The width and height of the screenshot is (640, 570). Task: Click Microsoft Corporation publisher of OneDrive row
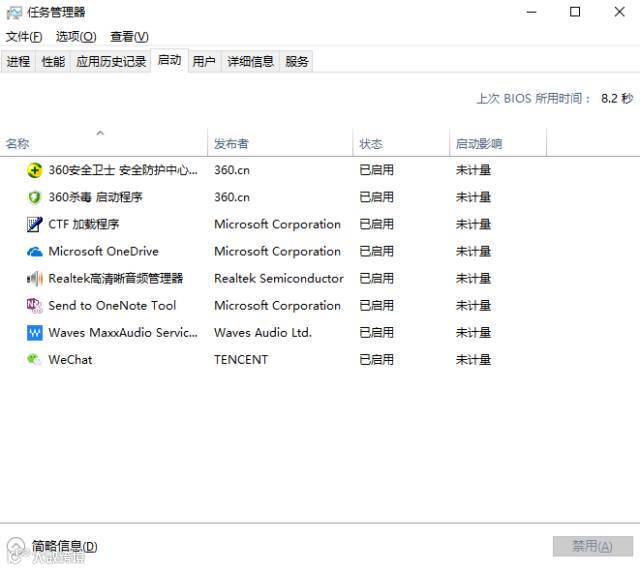278,252
